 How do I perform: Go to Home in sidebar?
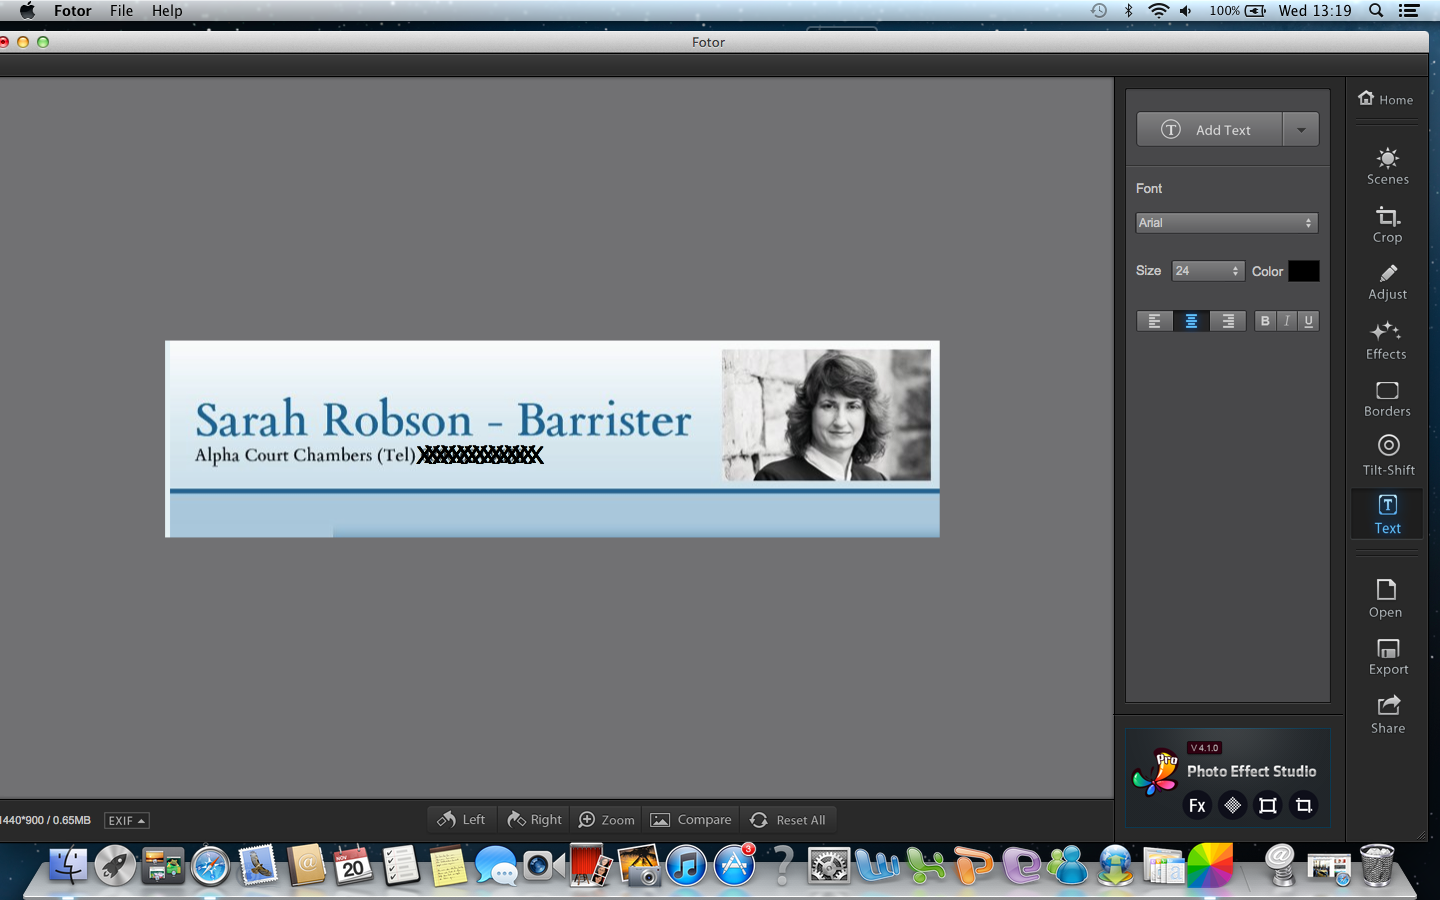[x=1386, y=99]
